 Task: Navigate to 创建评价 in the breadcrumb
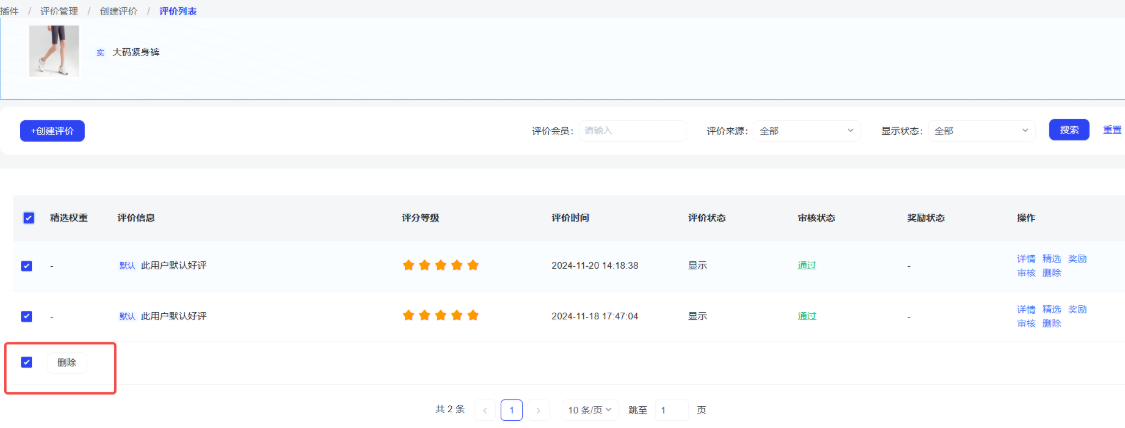[118, 10]
